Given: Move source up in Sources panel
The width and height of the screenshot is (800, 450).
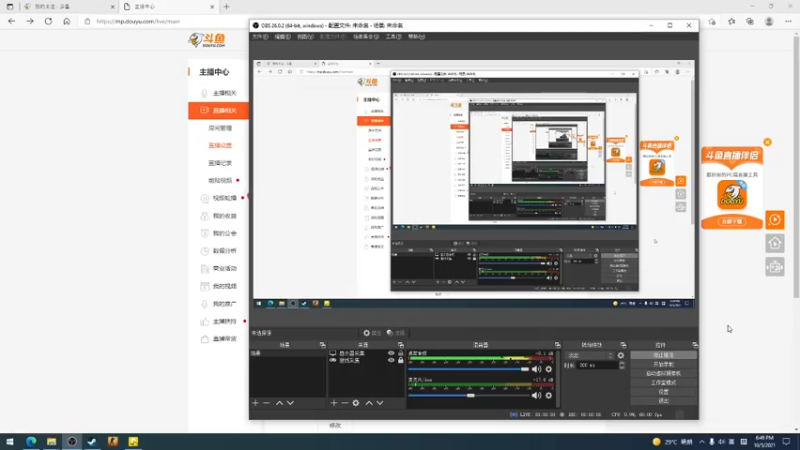Looking at the screenshot, I should tap(369, 403).
